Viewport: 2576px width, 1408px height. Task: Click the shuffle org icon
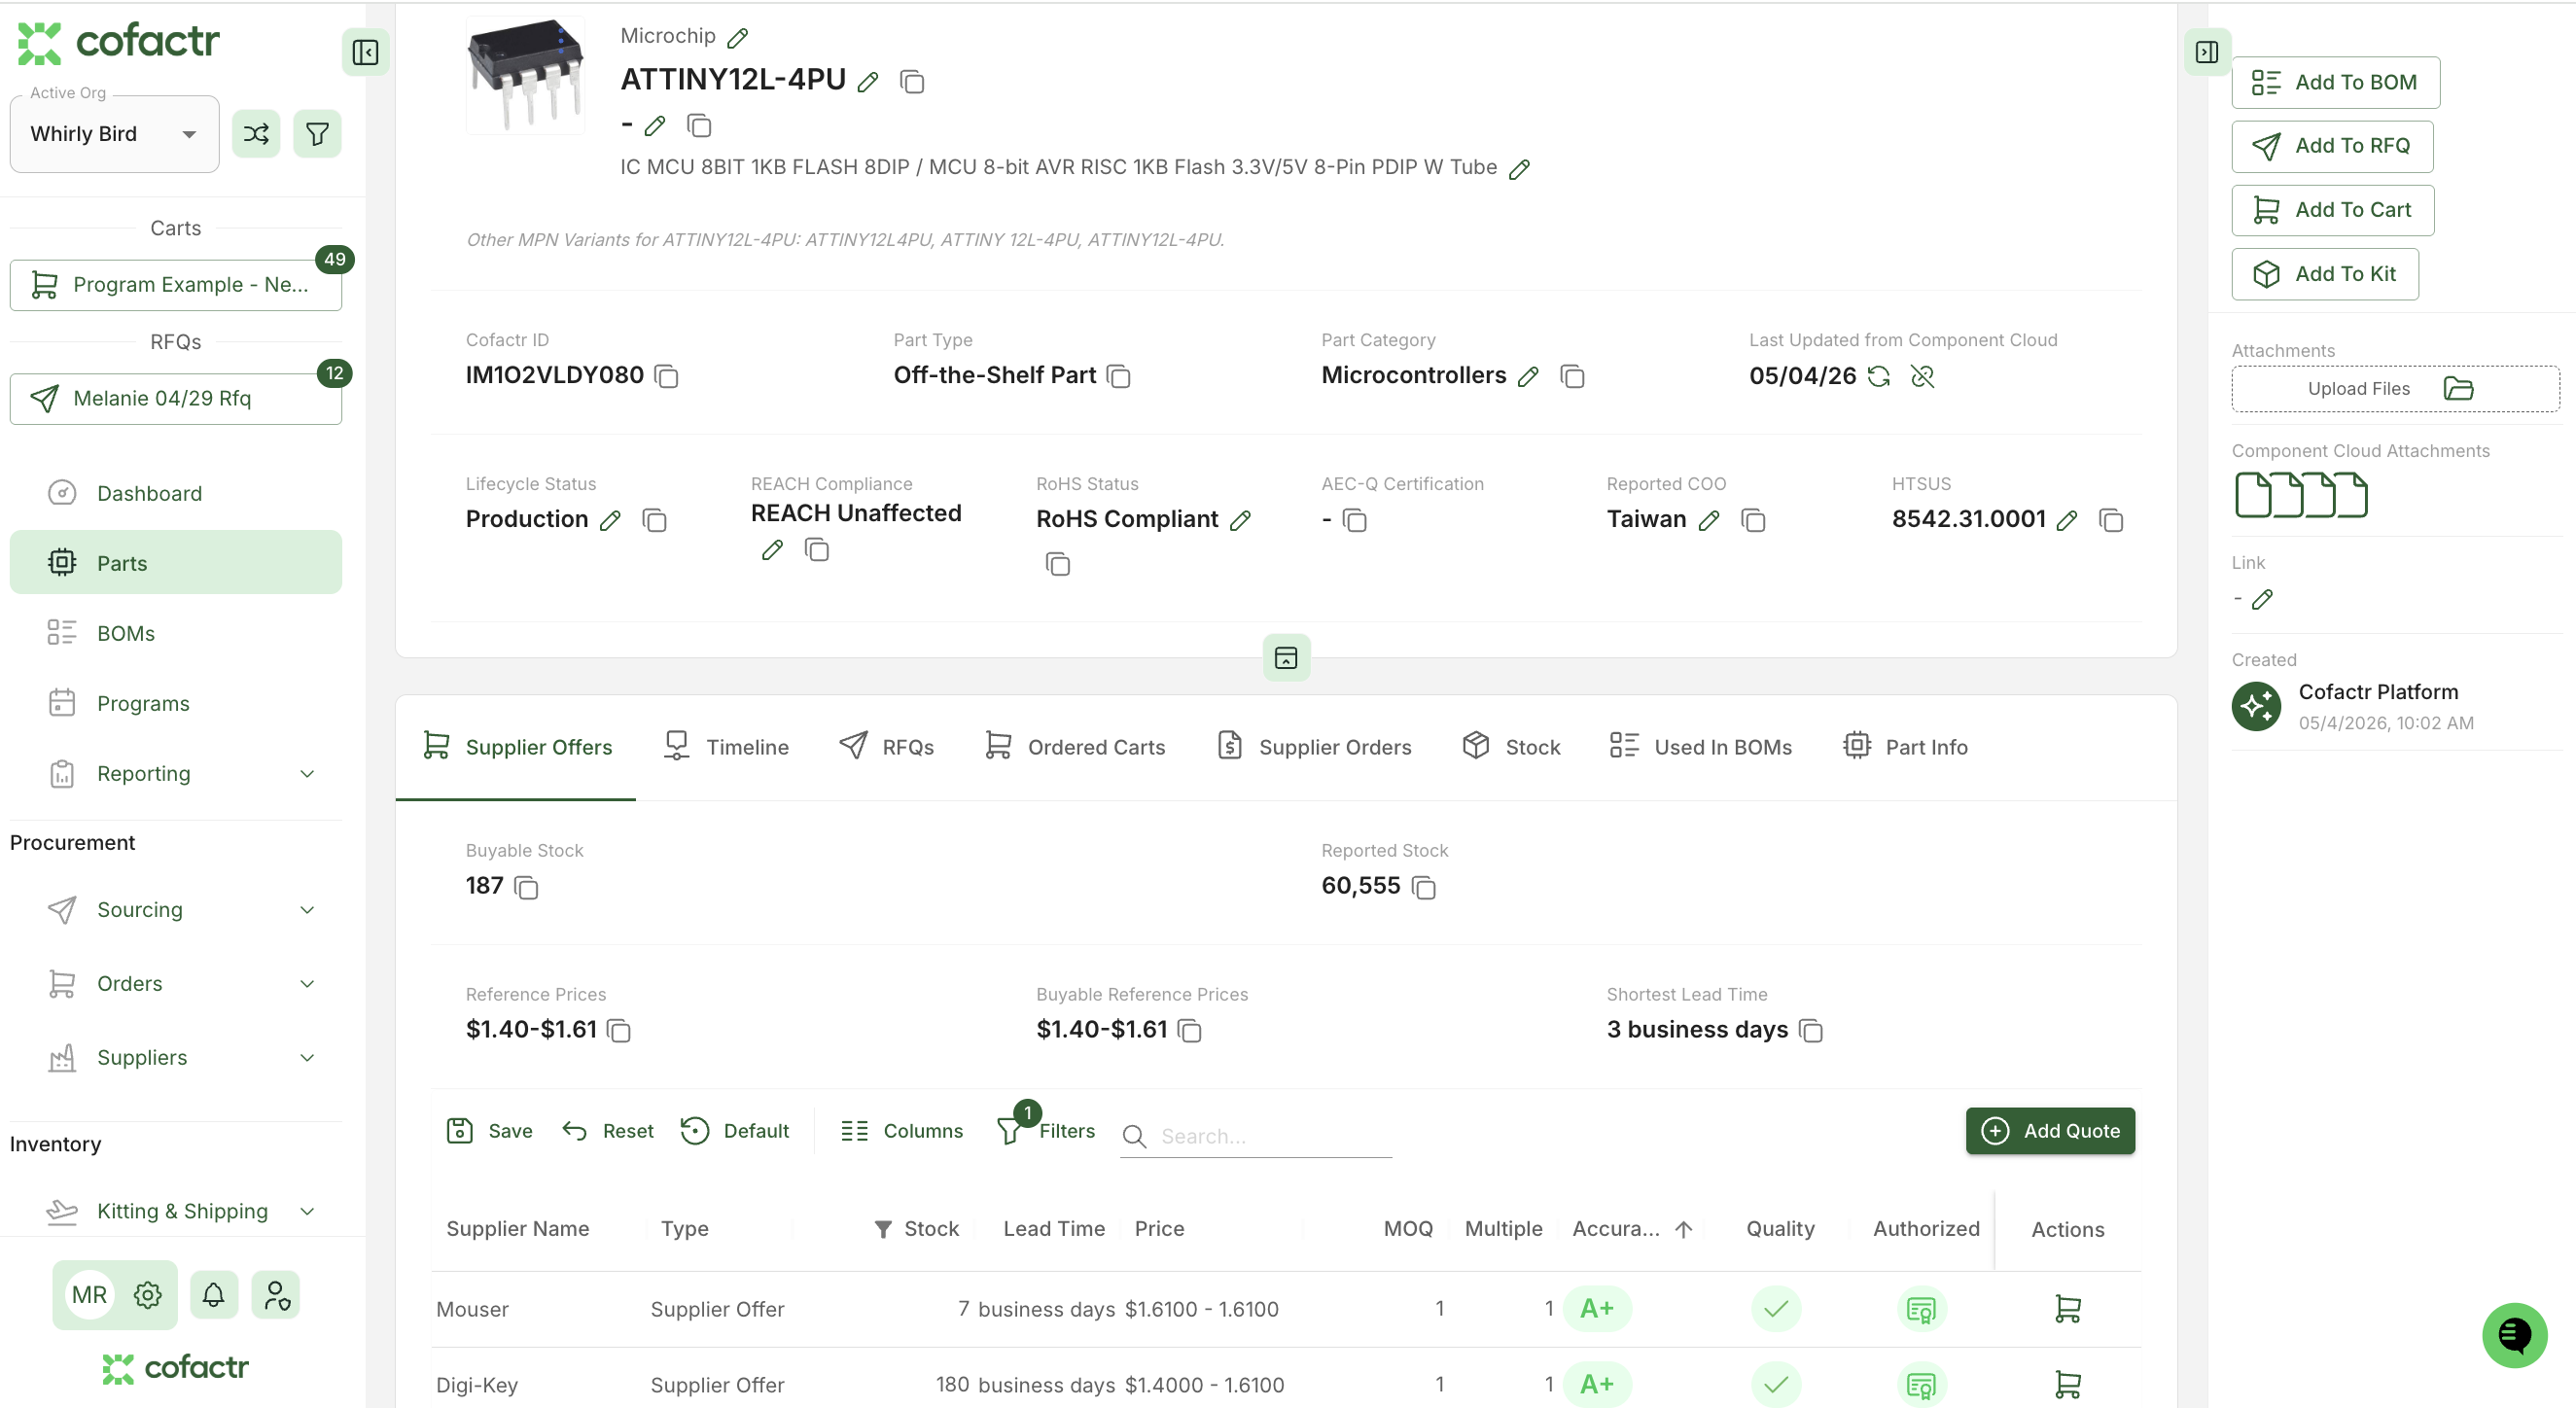[x=256, y=134]
